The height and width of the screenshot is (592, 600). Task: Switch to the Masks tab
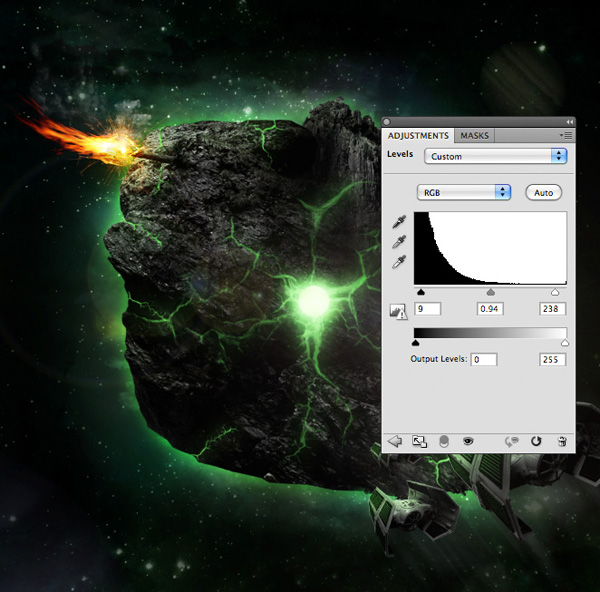(474, 135)
